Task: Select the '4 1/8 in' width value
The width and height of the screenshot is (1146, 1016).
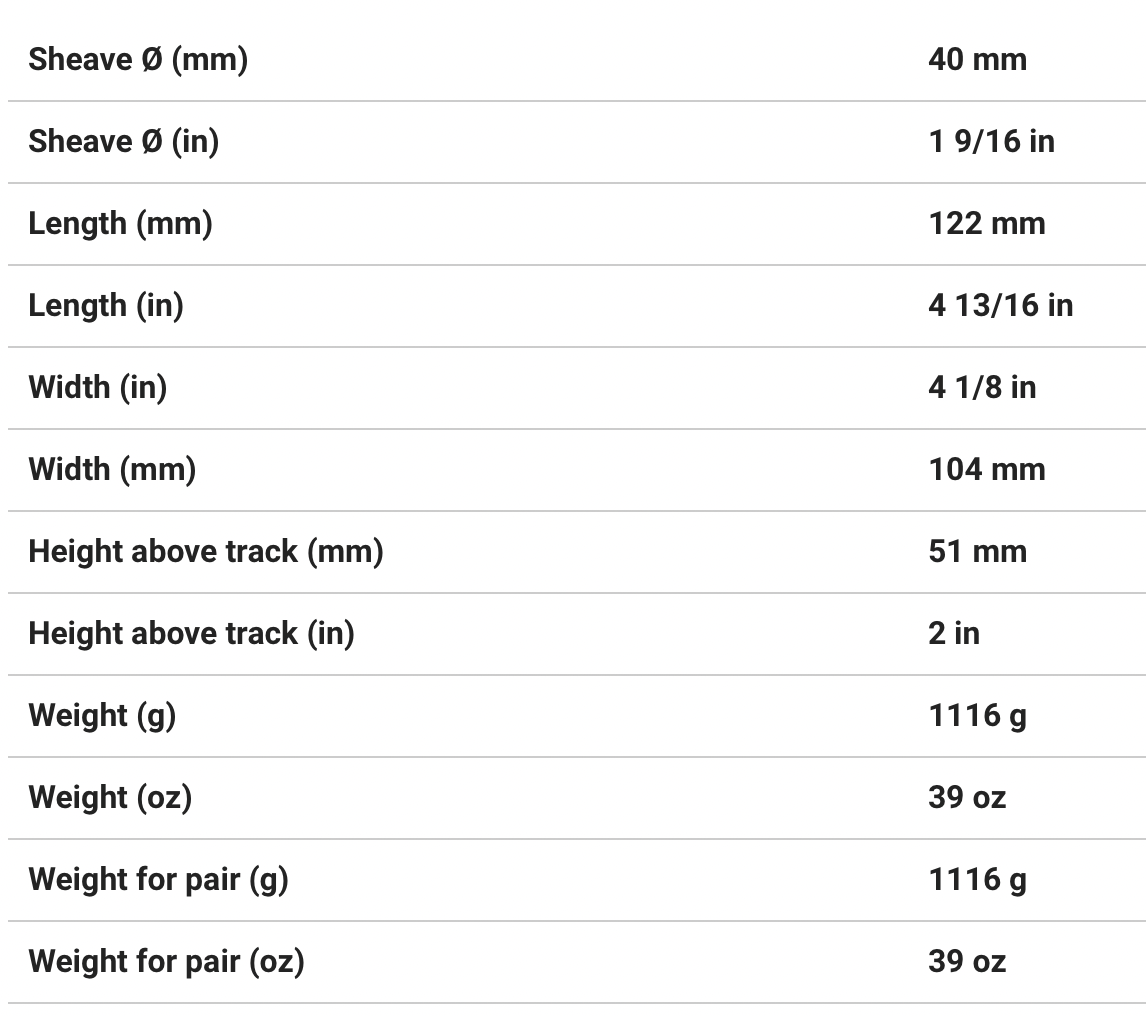Action: click(x=982, y=388)
